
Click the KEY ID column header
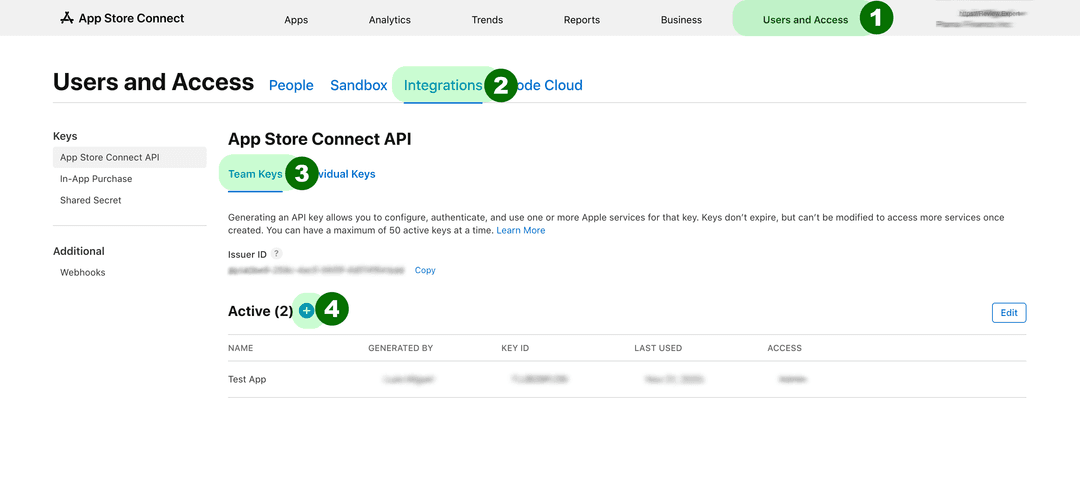point(515,348)
